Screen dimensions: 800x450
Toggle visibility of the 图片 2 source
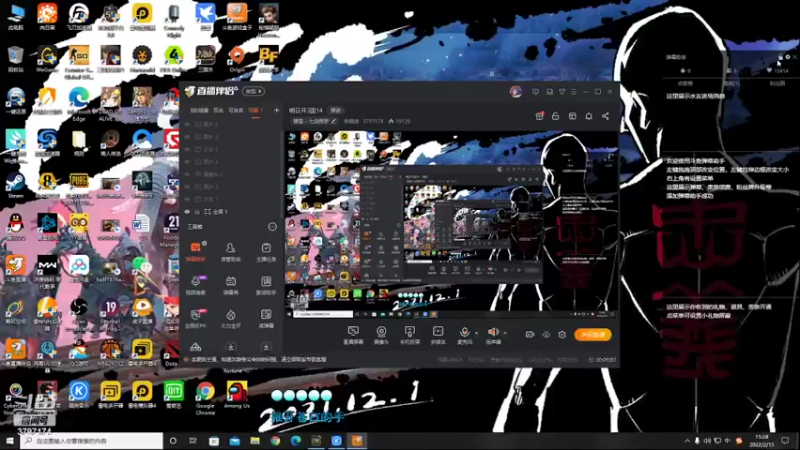coord(187,187)
